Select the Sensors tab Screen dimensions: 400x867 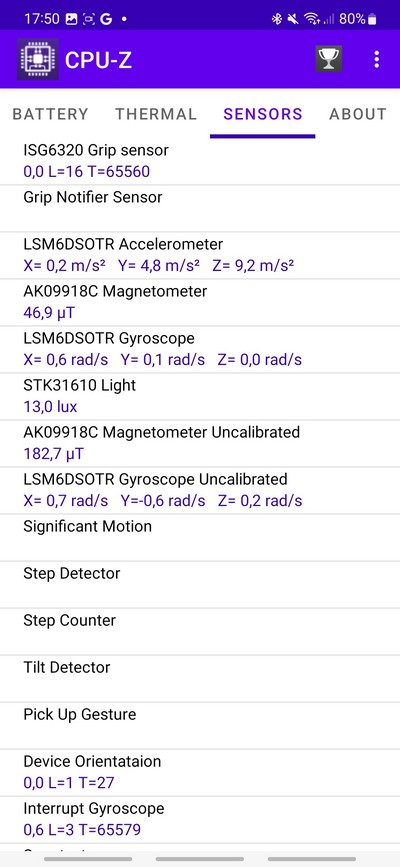pyautogui.click(x=263, y=114)
